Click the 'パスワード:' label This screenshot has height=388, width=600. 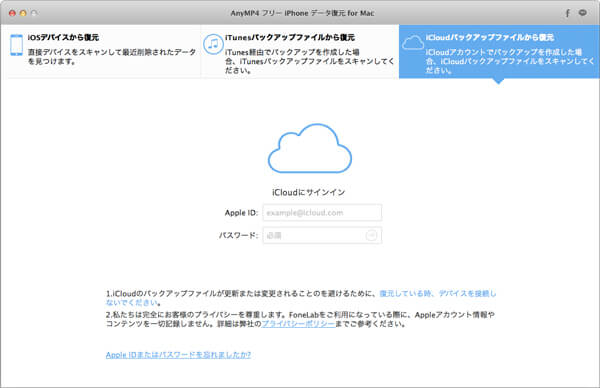coord(238,235)
